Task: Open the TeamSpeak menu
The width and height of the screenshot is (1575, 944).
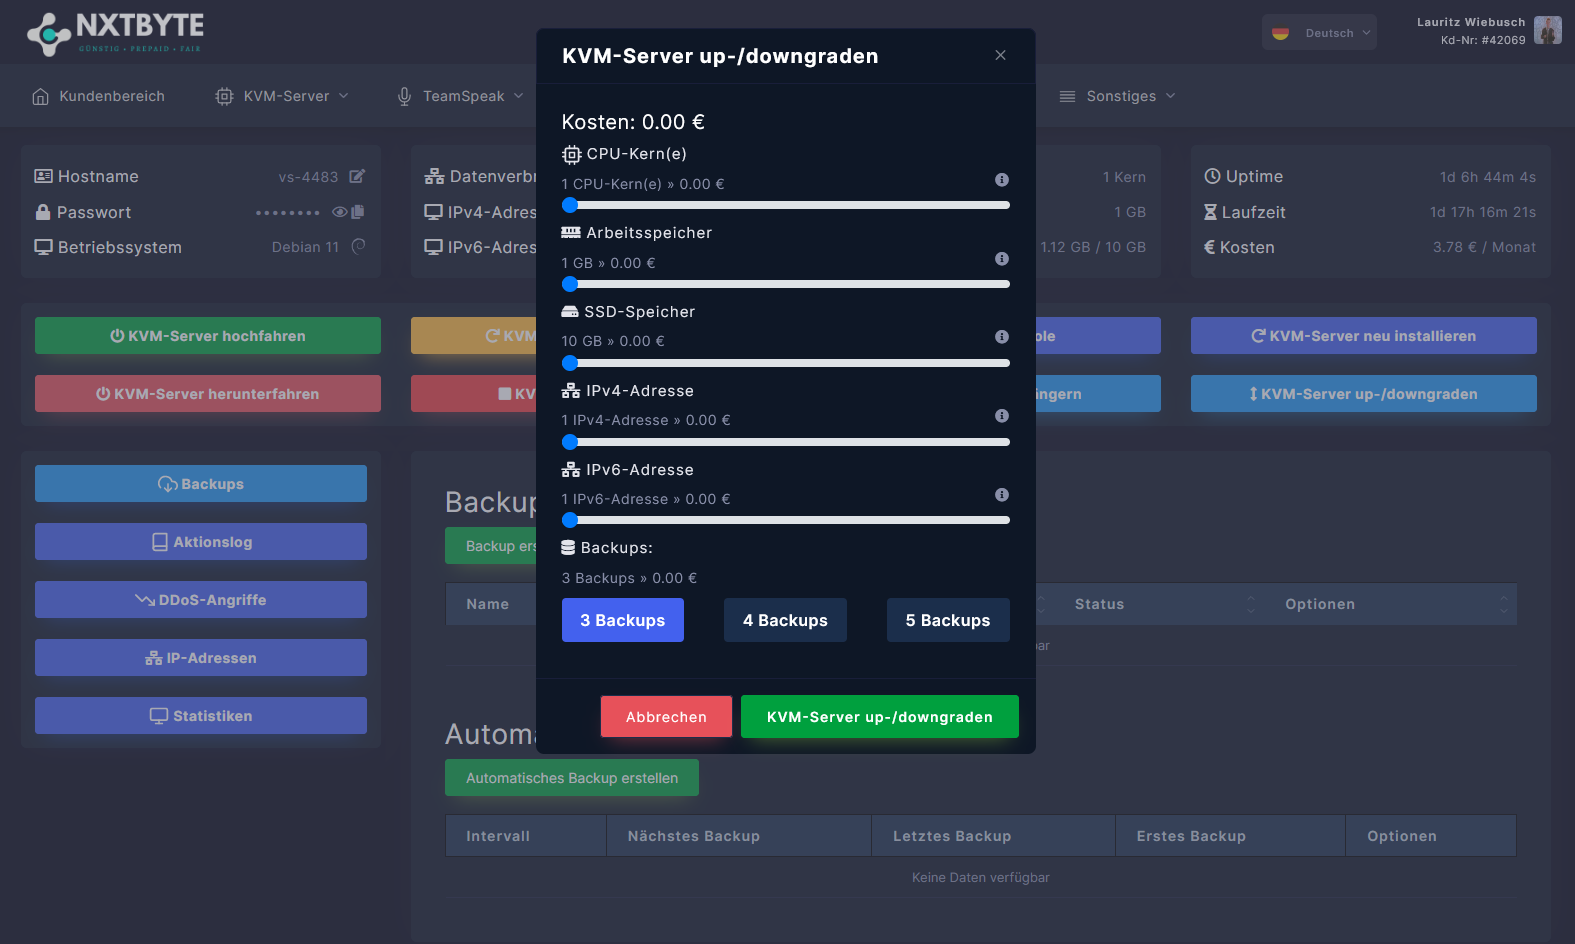Action: [x=460, y=96]
